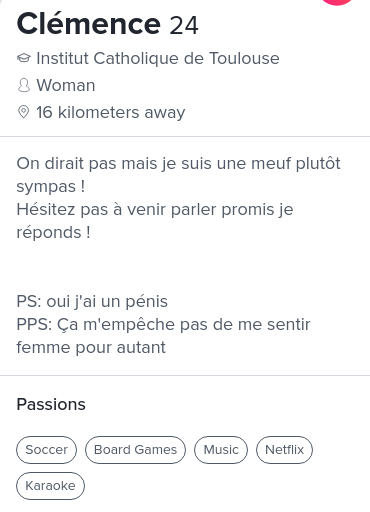370x512 pixels.
Task: Click the pink circular button at top right
Action: [x=337, y=2]
